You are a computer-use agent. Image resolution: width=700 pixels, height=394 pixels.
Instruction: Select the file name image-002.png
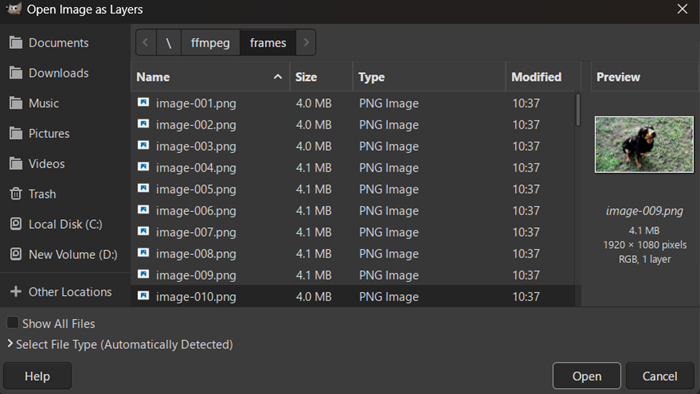[196, 124]
